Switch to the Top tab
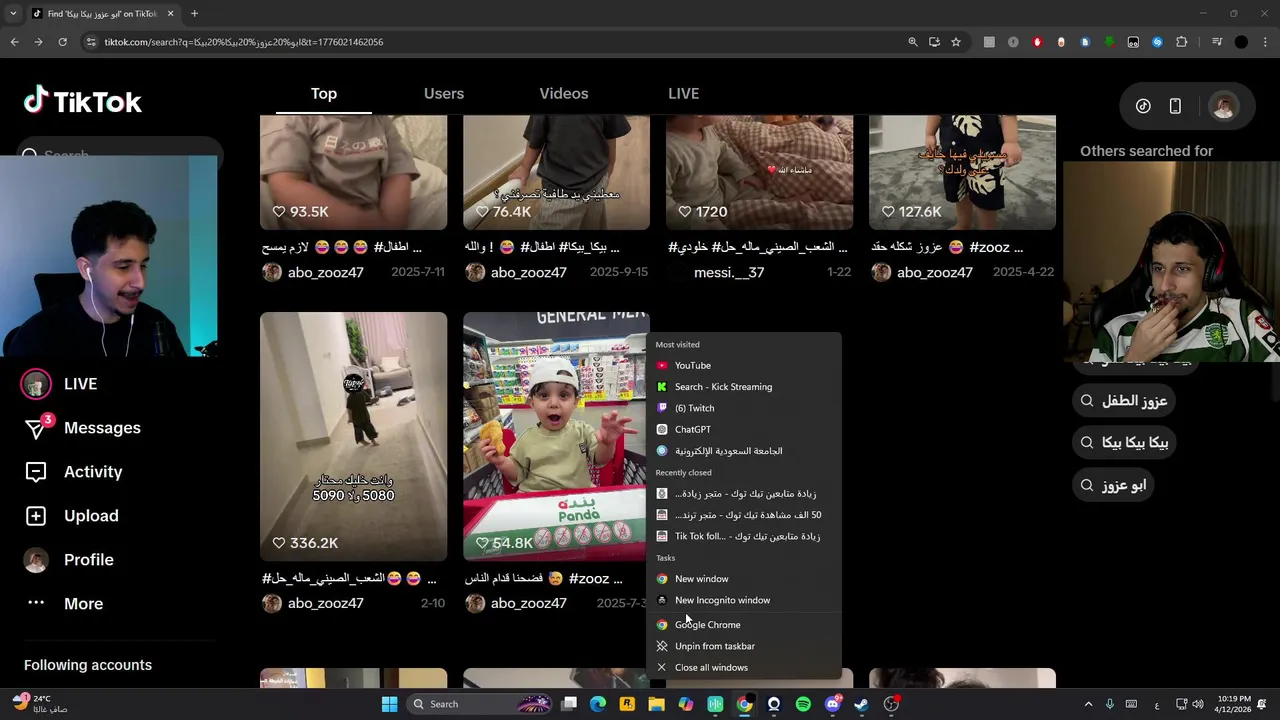This screenshot has width=1280, height=720. [323, 93]
